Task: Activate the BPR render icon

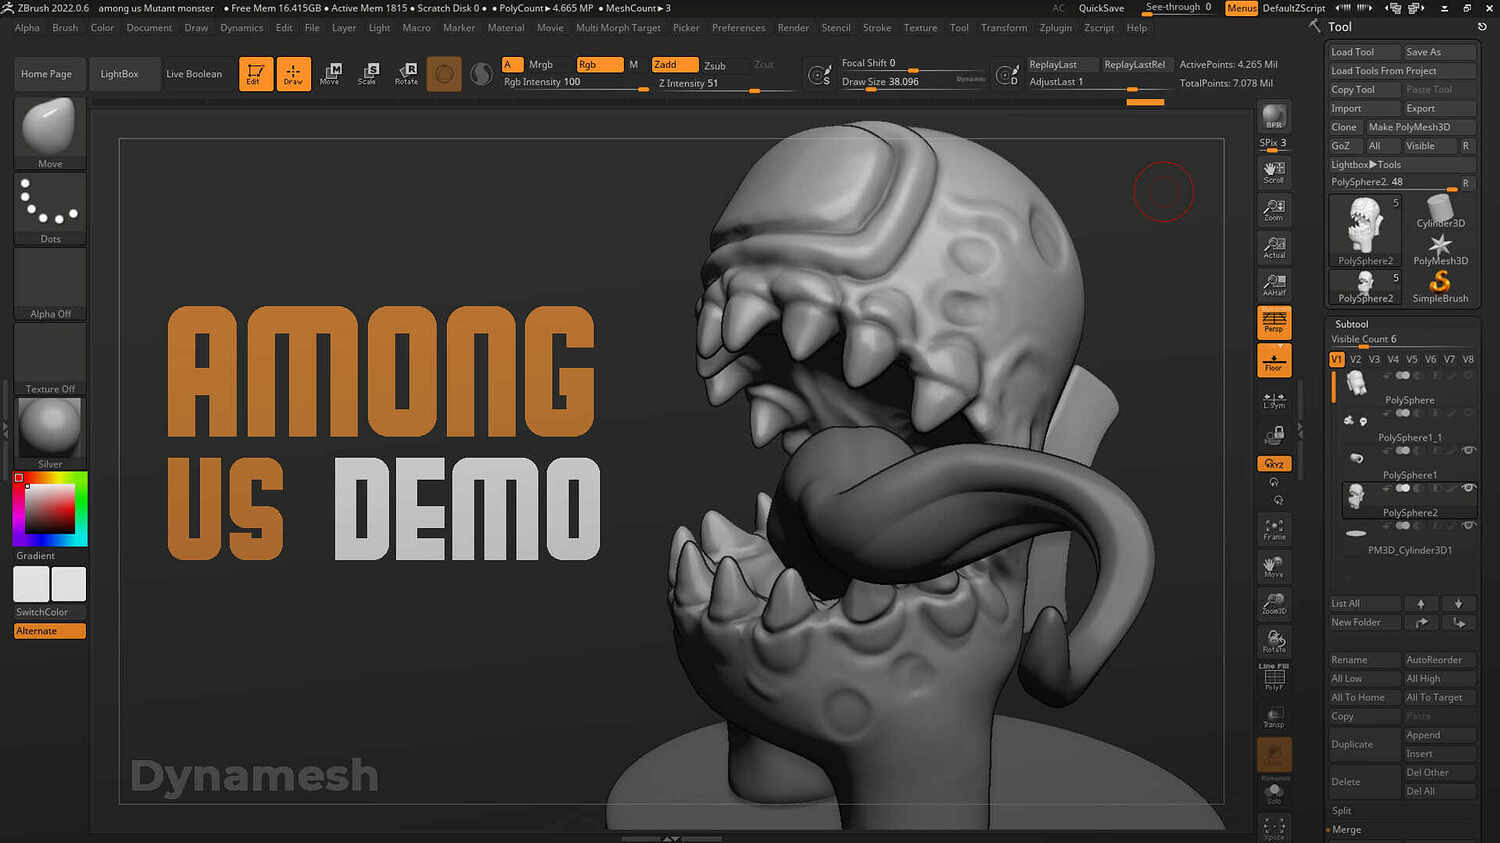Action: 1273,117
